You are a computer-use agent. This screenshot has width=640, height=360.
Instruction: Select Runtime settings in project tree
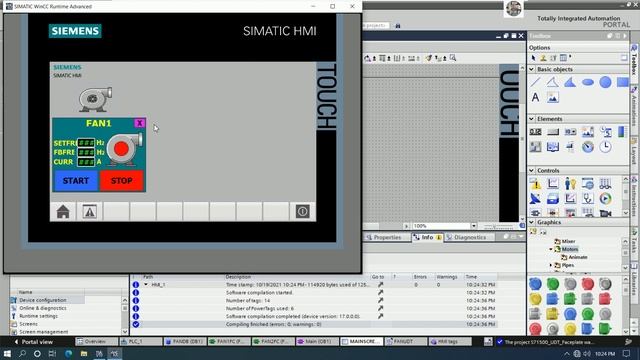point(38,316)
